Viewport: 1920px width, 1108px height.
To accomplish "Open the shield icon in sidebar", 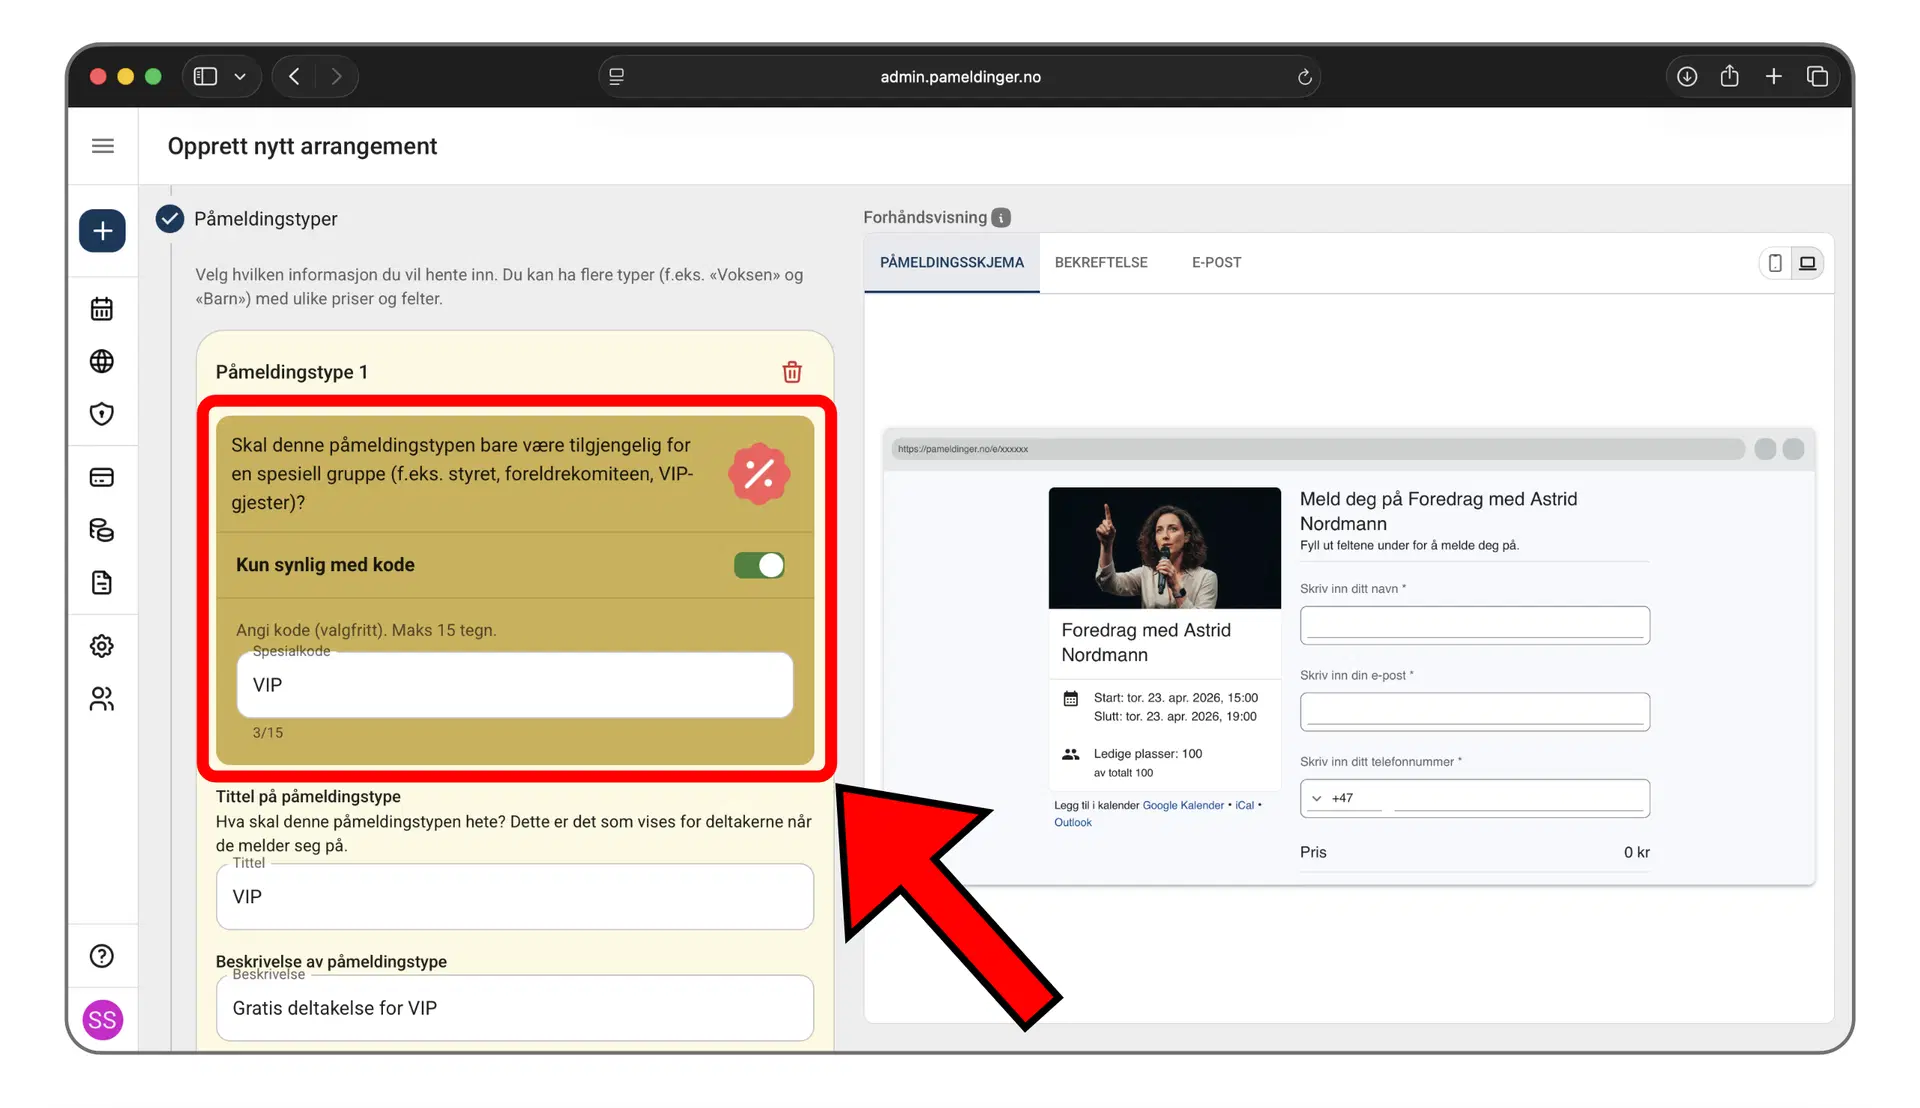I will (x=102, y=414).
